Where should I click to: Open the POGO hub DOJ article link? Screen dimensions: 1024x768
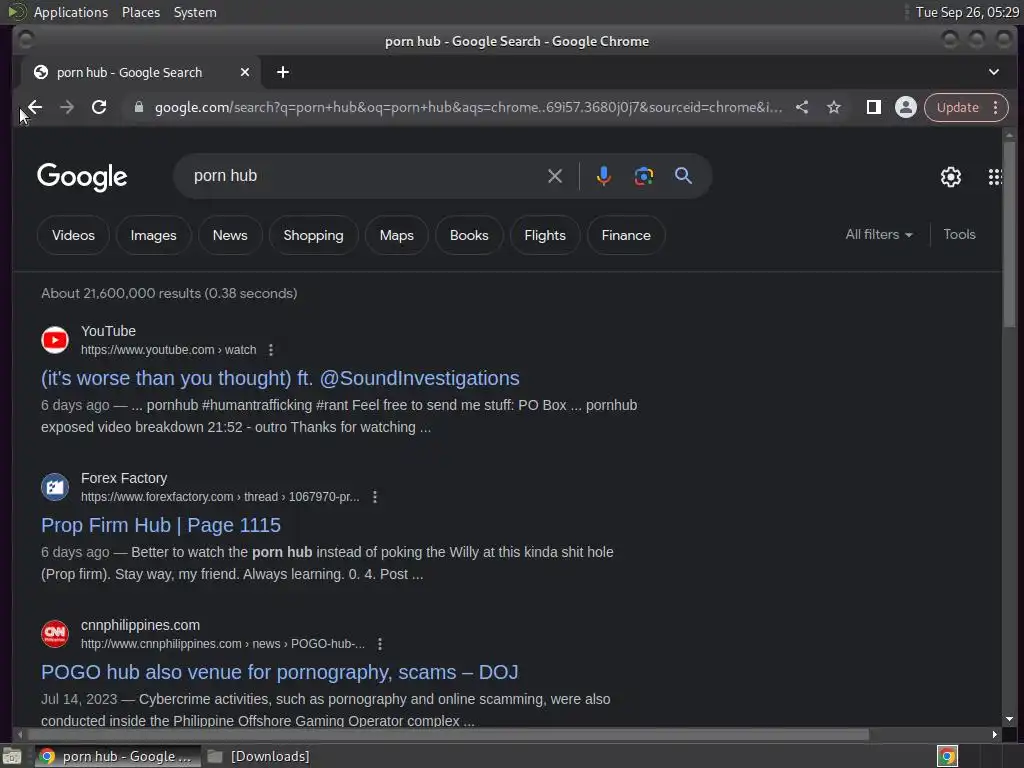click(x=280, y=672)
